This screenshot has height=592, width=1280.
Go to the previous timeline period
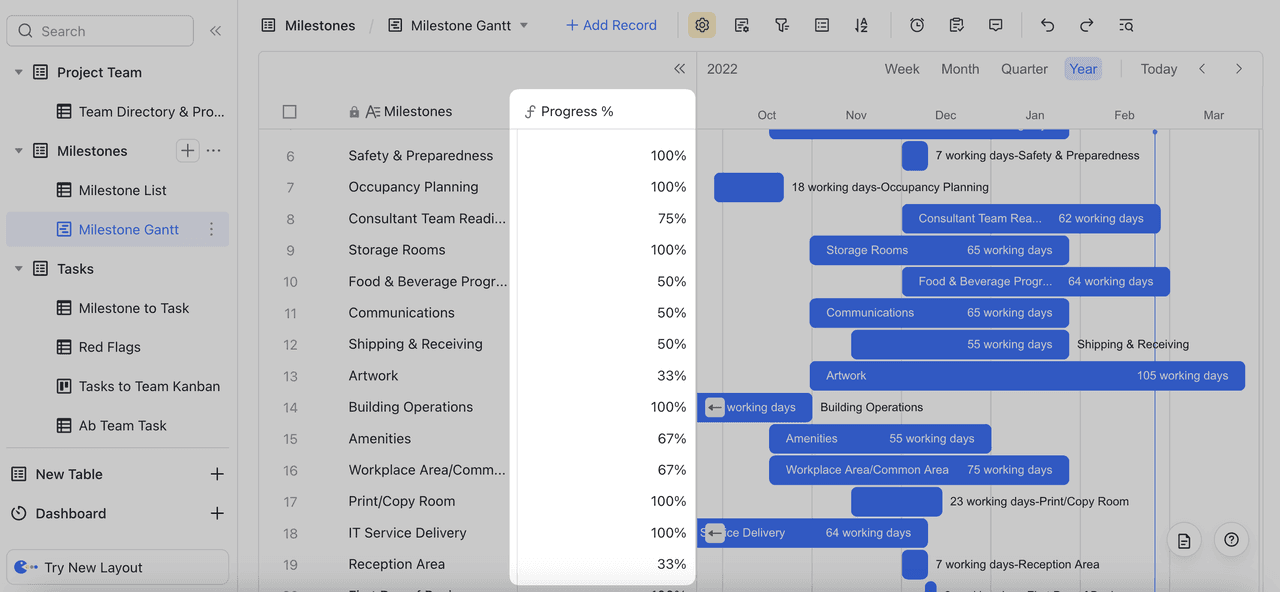click(x=1202, y=69)
